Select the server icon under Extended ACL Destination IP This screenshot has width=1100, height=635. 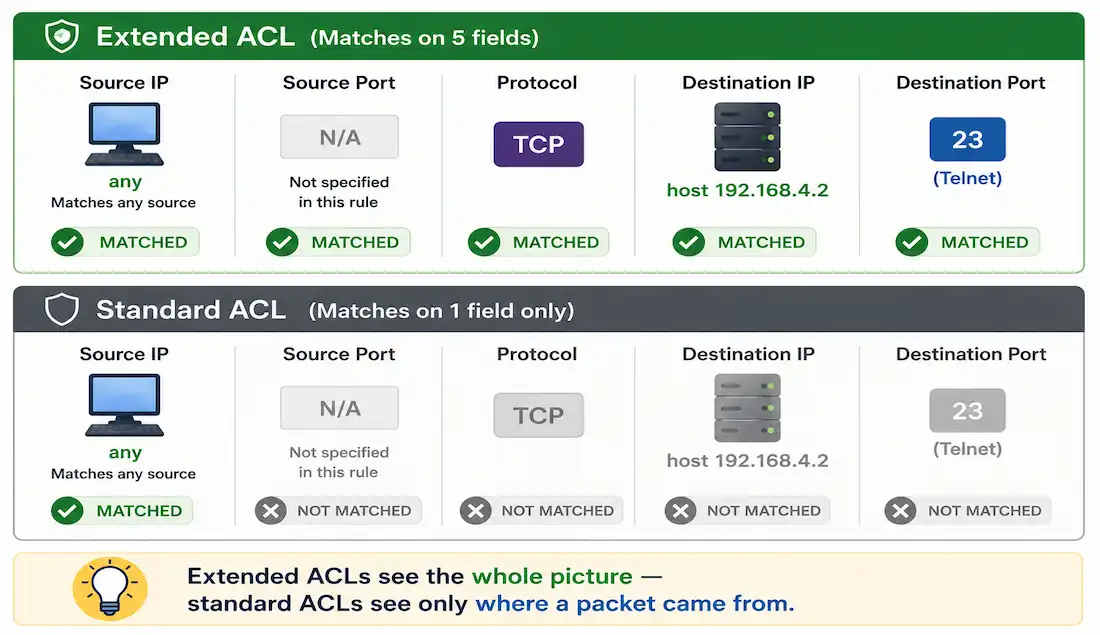click(747, 137)
